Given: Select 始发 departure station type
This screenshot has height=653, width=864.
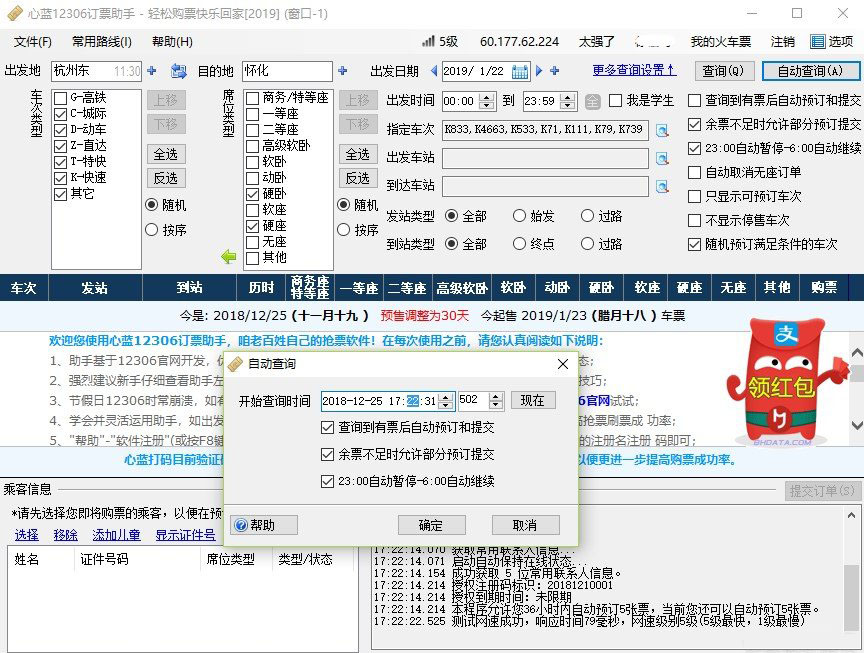Looking at the screenshot, I should (519, 216).
